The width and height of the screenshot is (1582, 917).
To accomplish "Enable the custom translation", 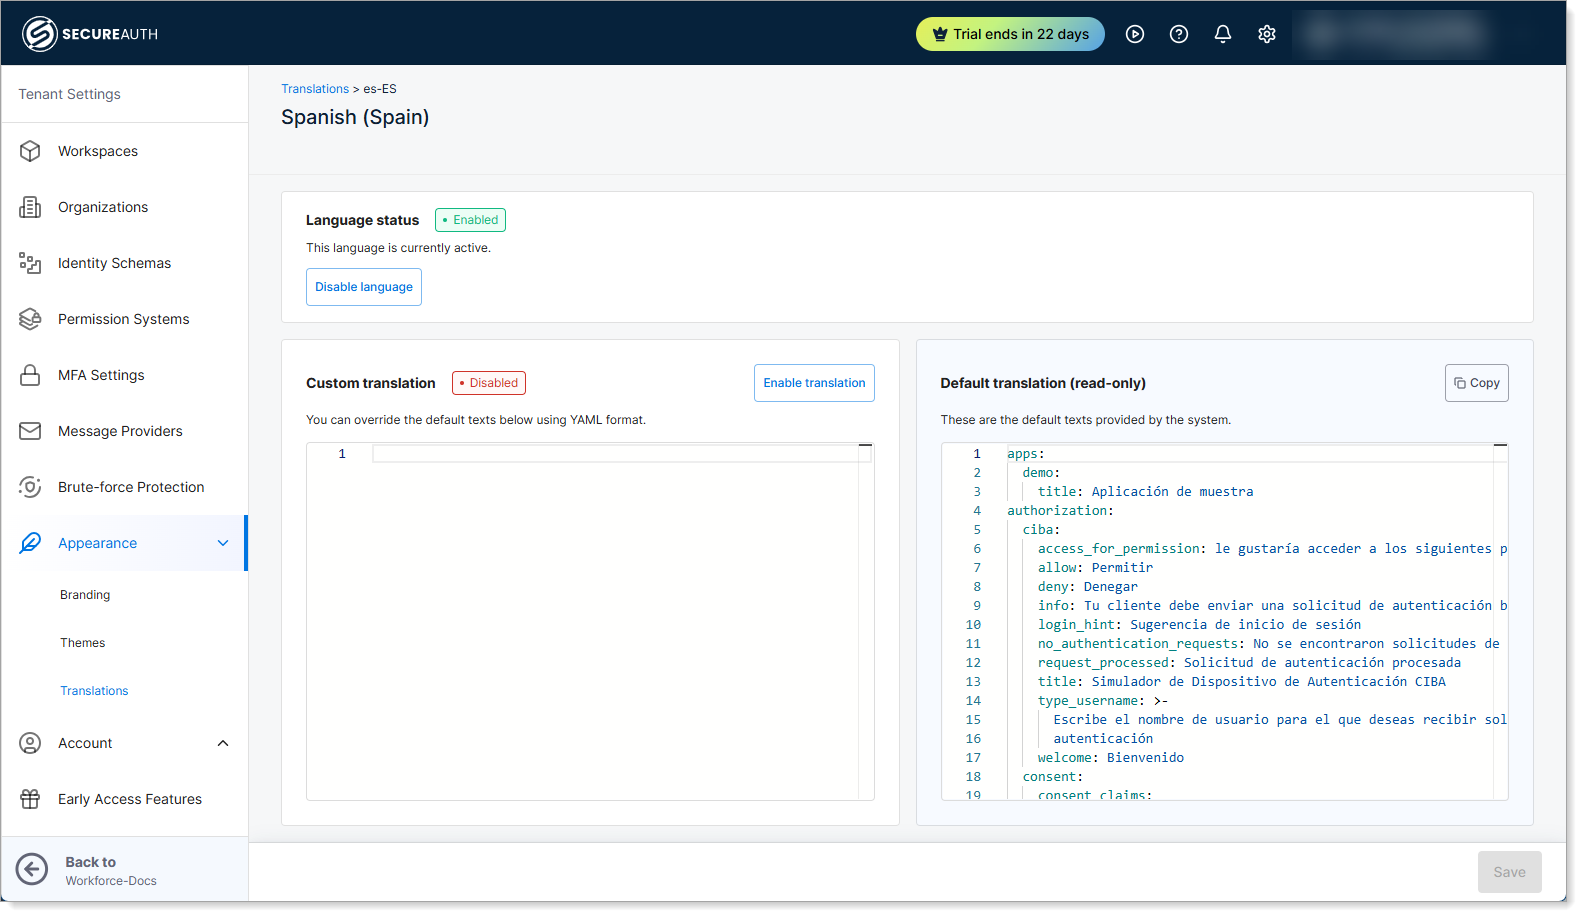I will (x=813, y=383).
